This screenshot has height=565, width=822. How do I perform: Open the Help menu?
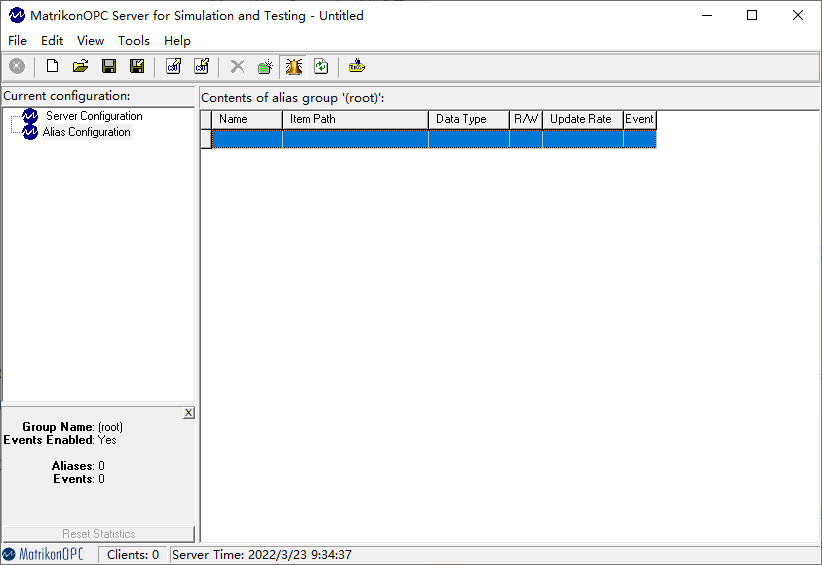(177, 41)
